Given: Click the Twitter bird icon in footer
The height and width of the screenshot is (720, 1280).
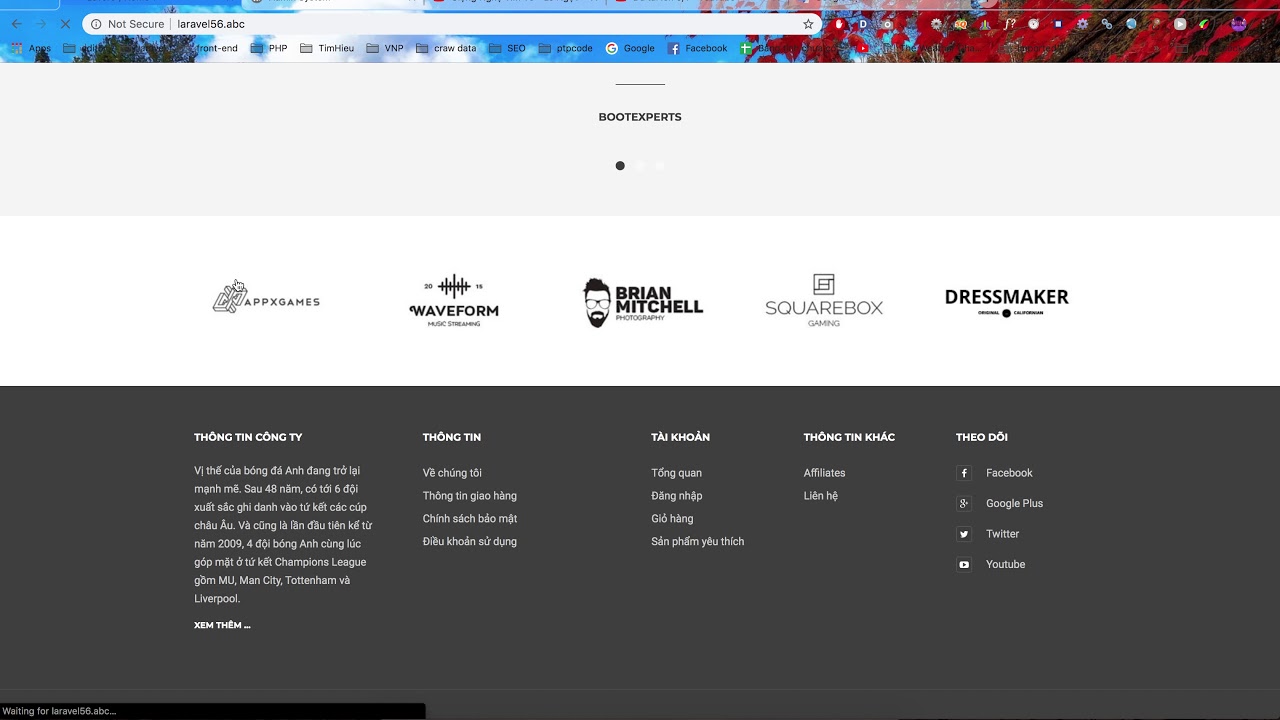Looking at the screenshot, I should point(964,534).
